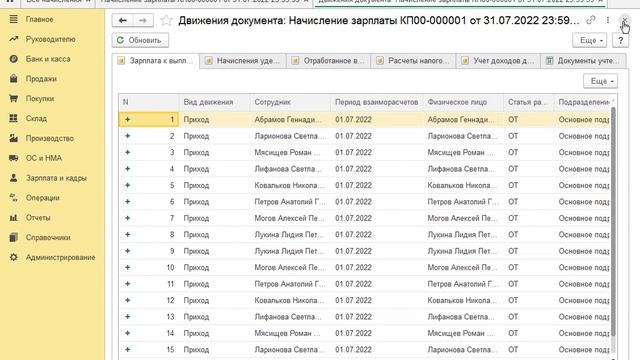Screen dimensions: 640x360
Task: Expand the Еще dropdown above the table
Action: coord(600,81)
